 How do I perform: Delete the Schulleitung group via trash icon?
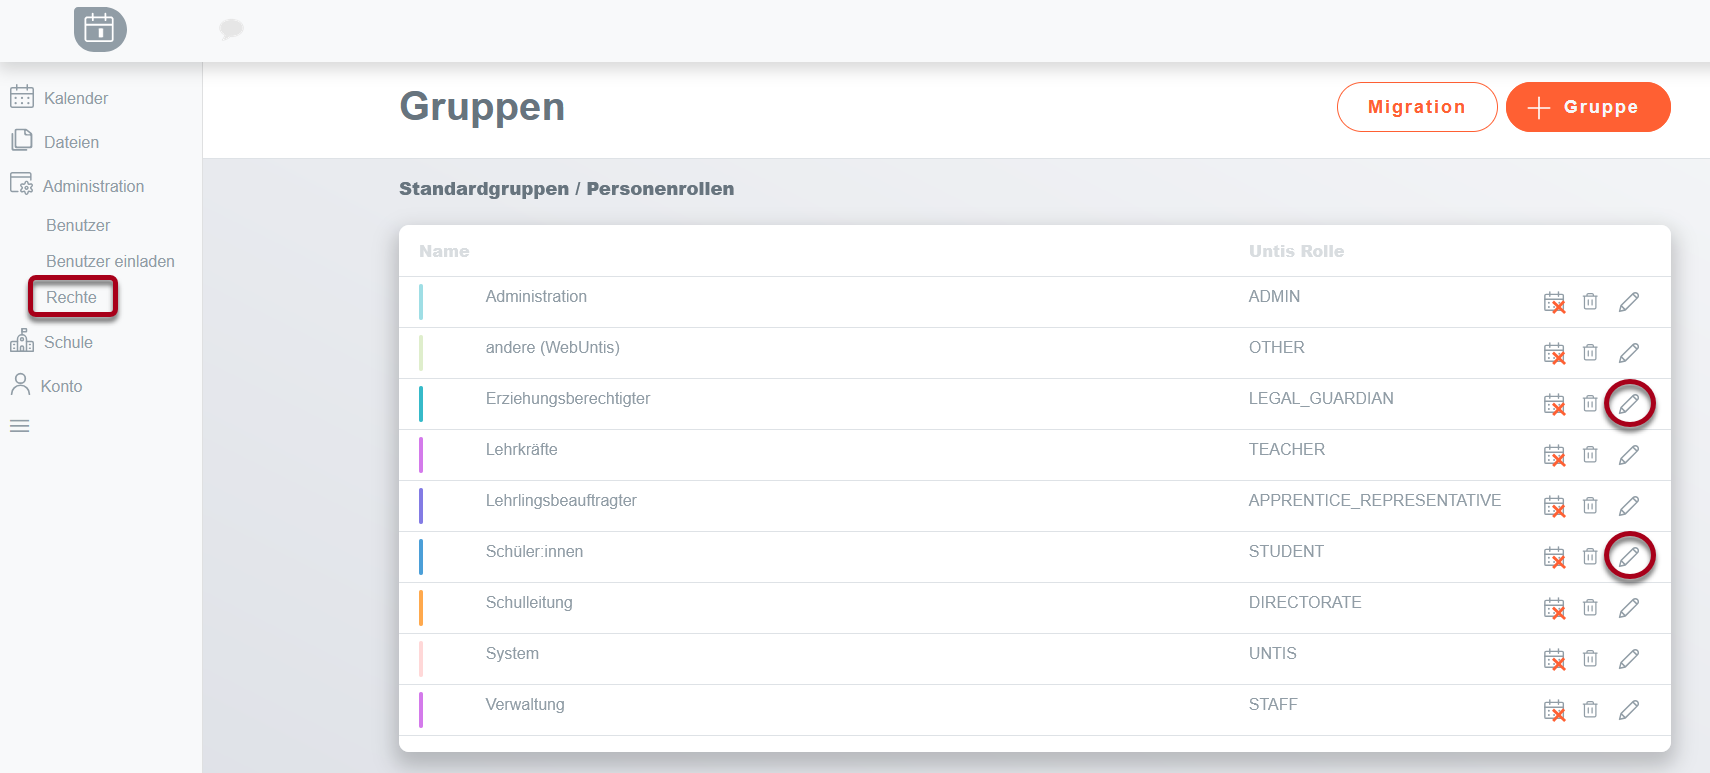1590,608
